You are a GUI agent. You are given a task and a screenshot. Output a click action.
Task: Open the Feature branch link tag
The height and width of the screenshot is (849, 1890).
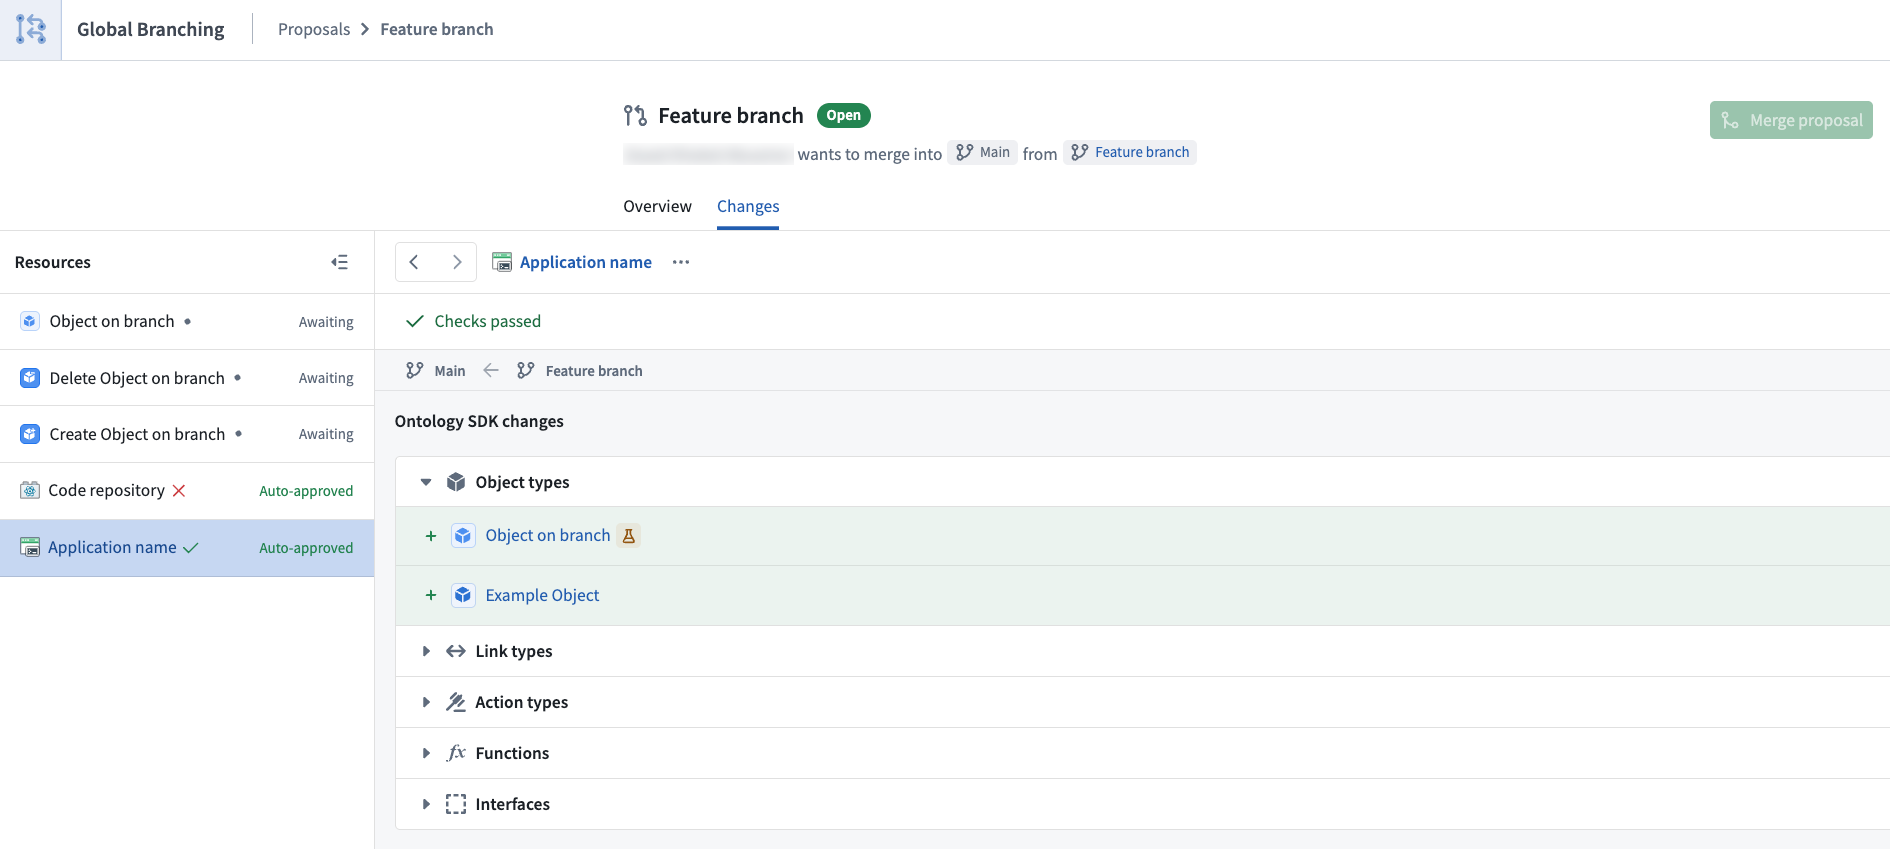click(x=1130, y=152)
